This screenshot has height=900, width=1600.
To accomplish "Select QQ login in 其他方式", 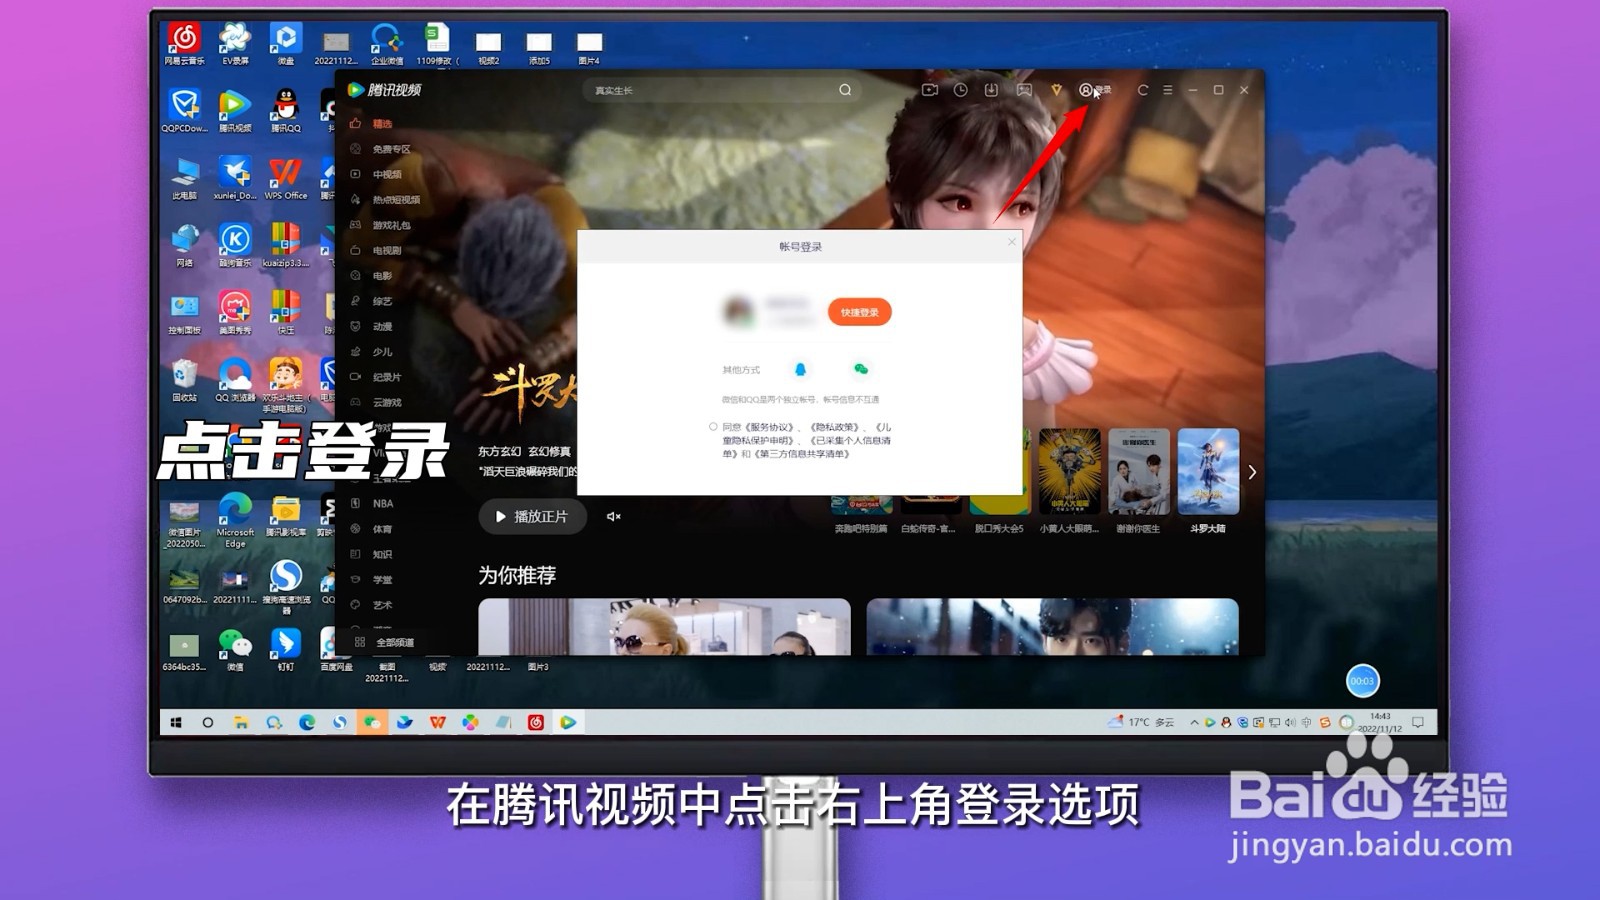I will point(800,370).
